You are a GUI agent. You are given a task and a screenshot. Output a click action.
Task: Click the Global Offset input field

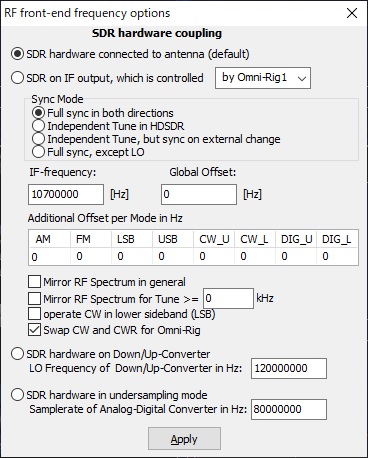coord(199,194)
